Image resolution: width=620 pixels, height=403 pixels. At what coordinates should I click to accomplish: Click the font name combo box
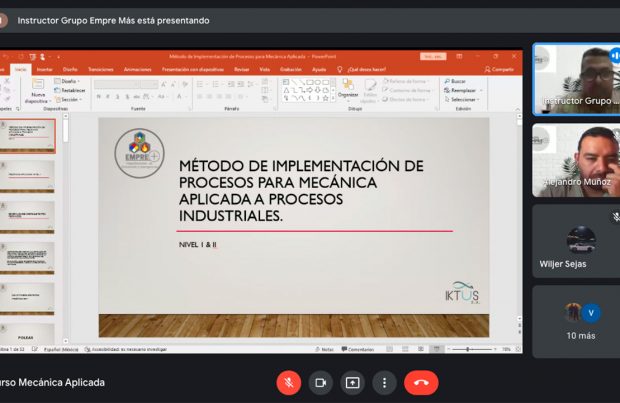(117, 84)
